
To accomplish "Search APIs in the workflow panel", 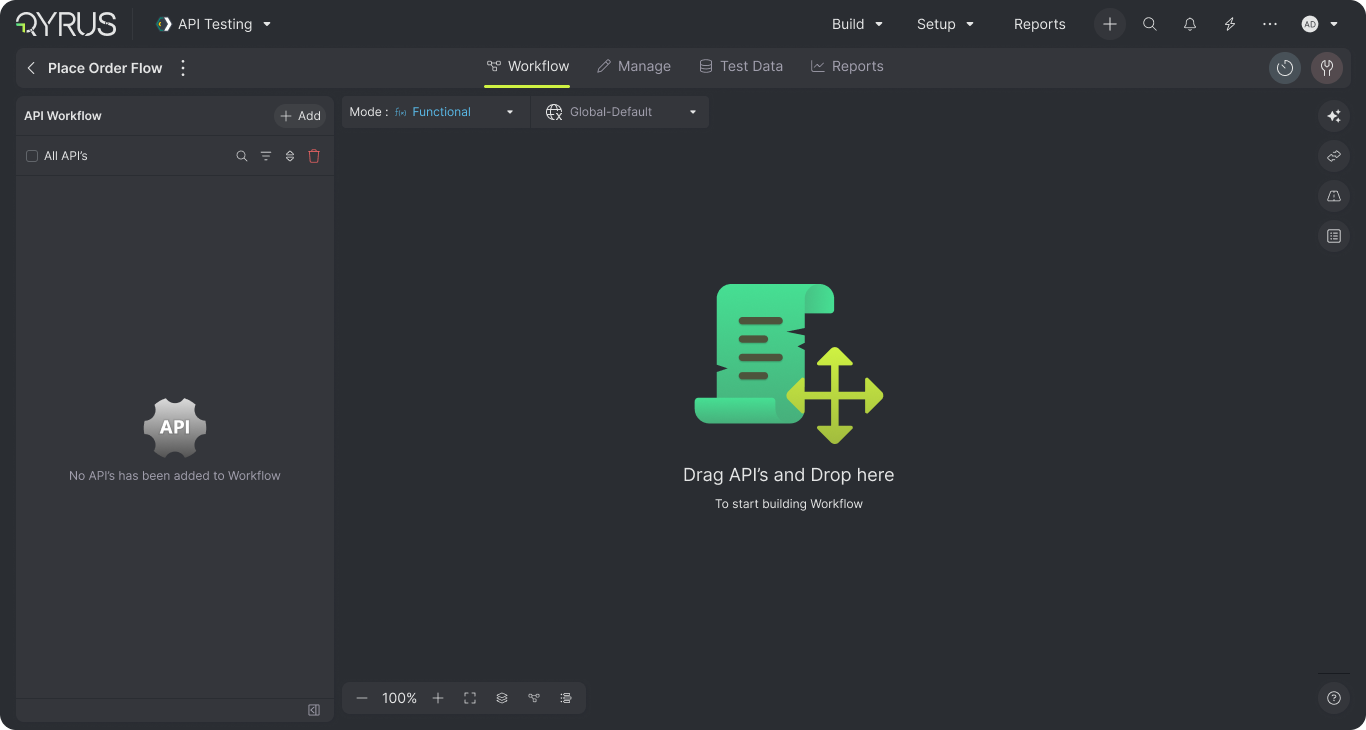I will click(x=242, y=156).
